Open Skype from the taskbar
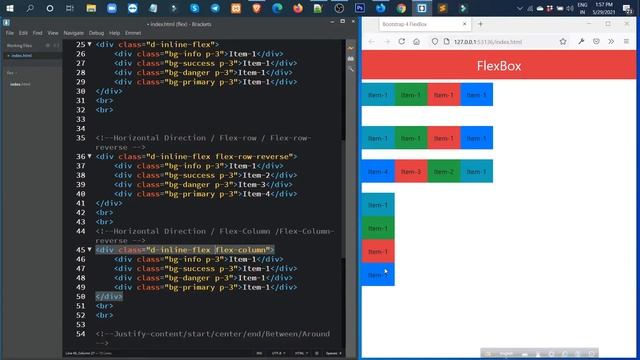Screen dimensions: 640x360 195,8
